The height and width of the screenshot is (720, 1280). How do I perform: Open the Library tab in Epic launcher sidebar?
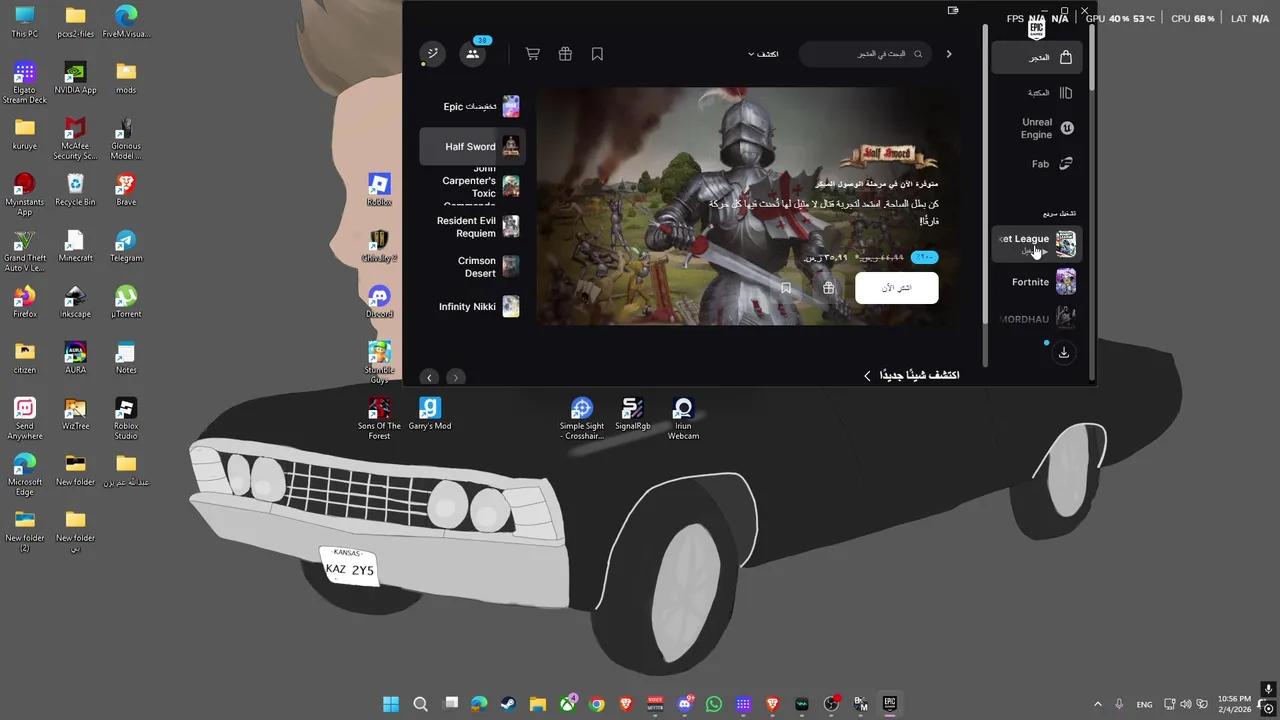coord(1036,93)
